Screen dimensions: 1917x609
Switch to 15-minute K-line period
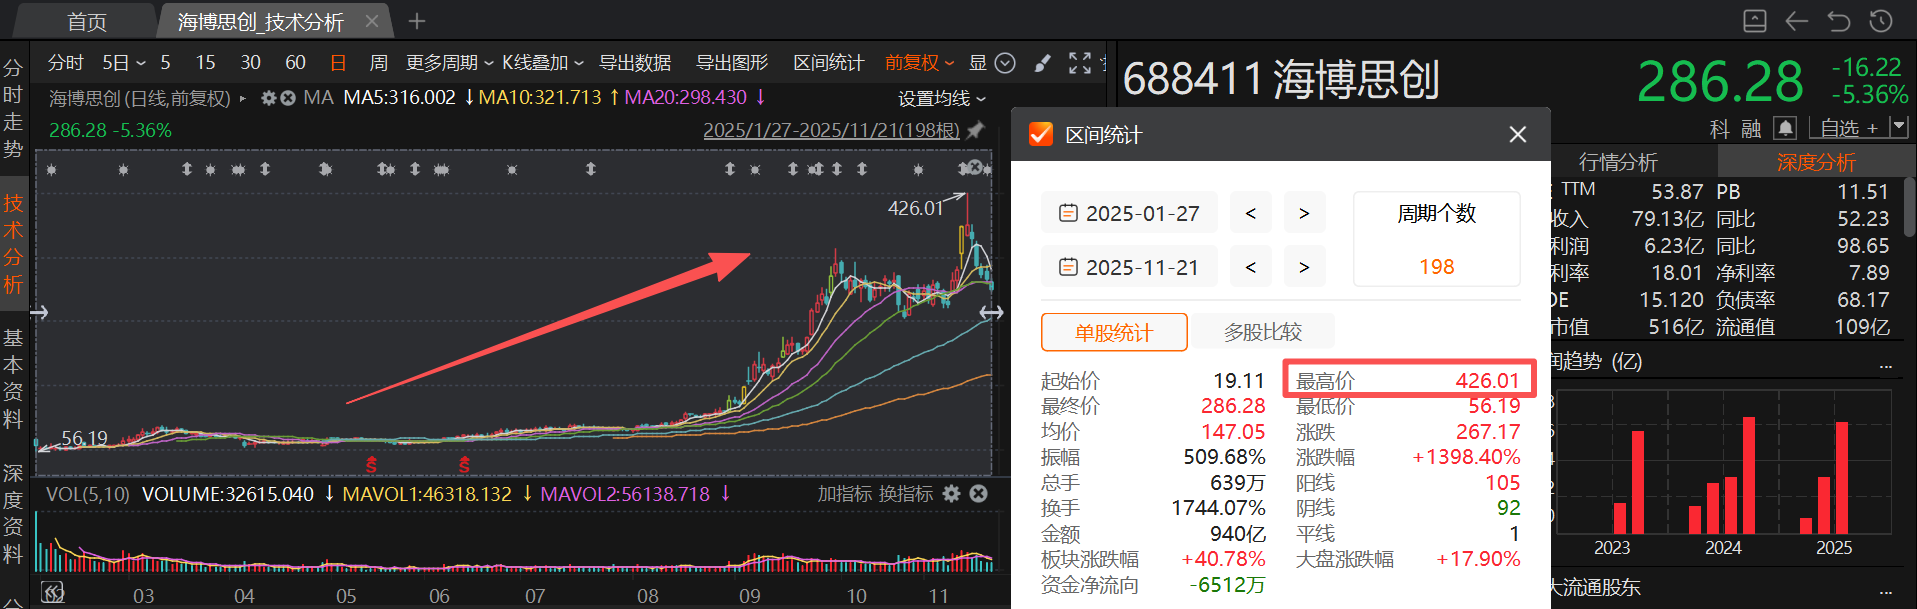tap(205, 63)
